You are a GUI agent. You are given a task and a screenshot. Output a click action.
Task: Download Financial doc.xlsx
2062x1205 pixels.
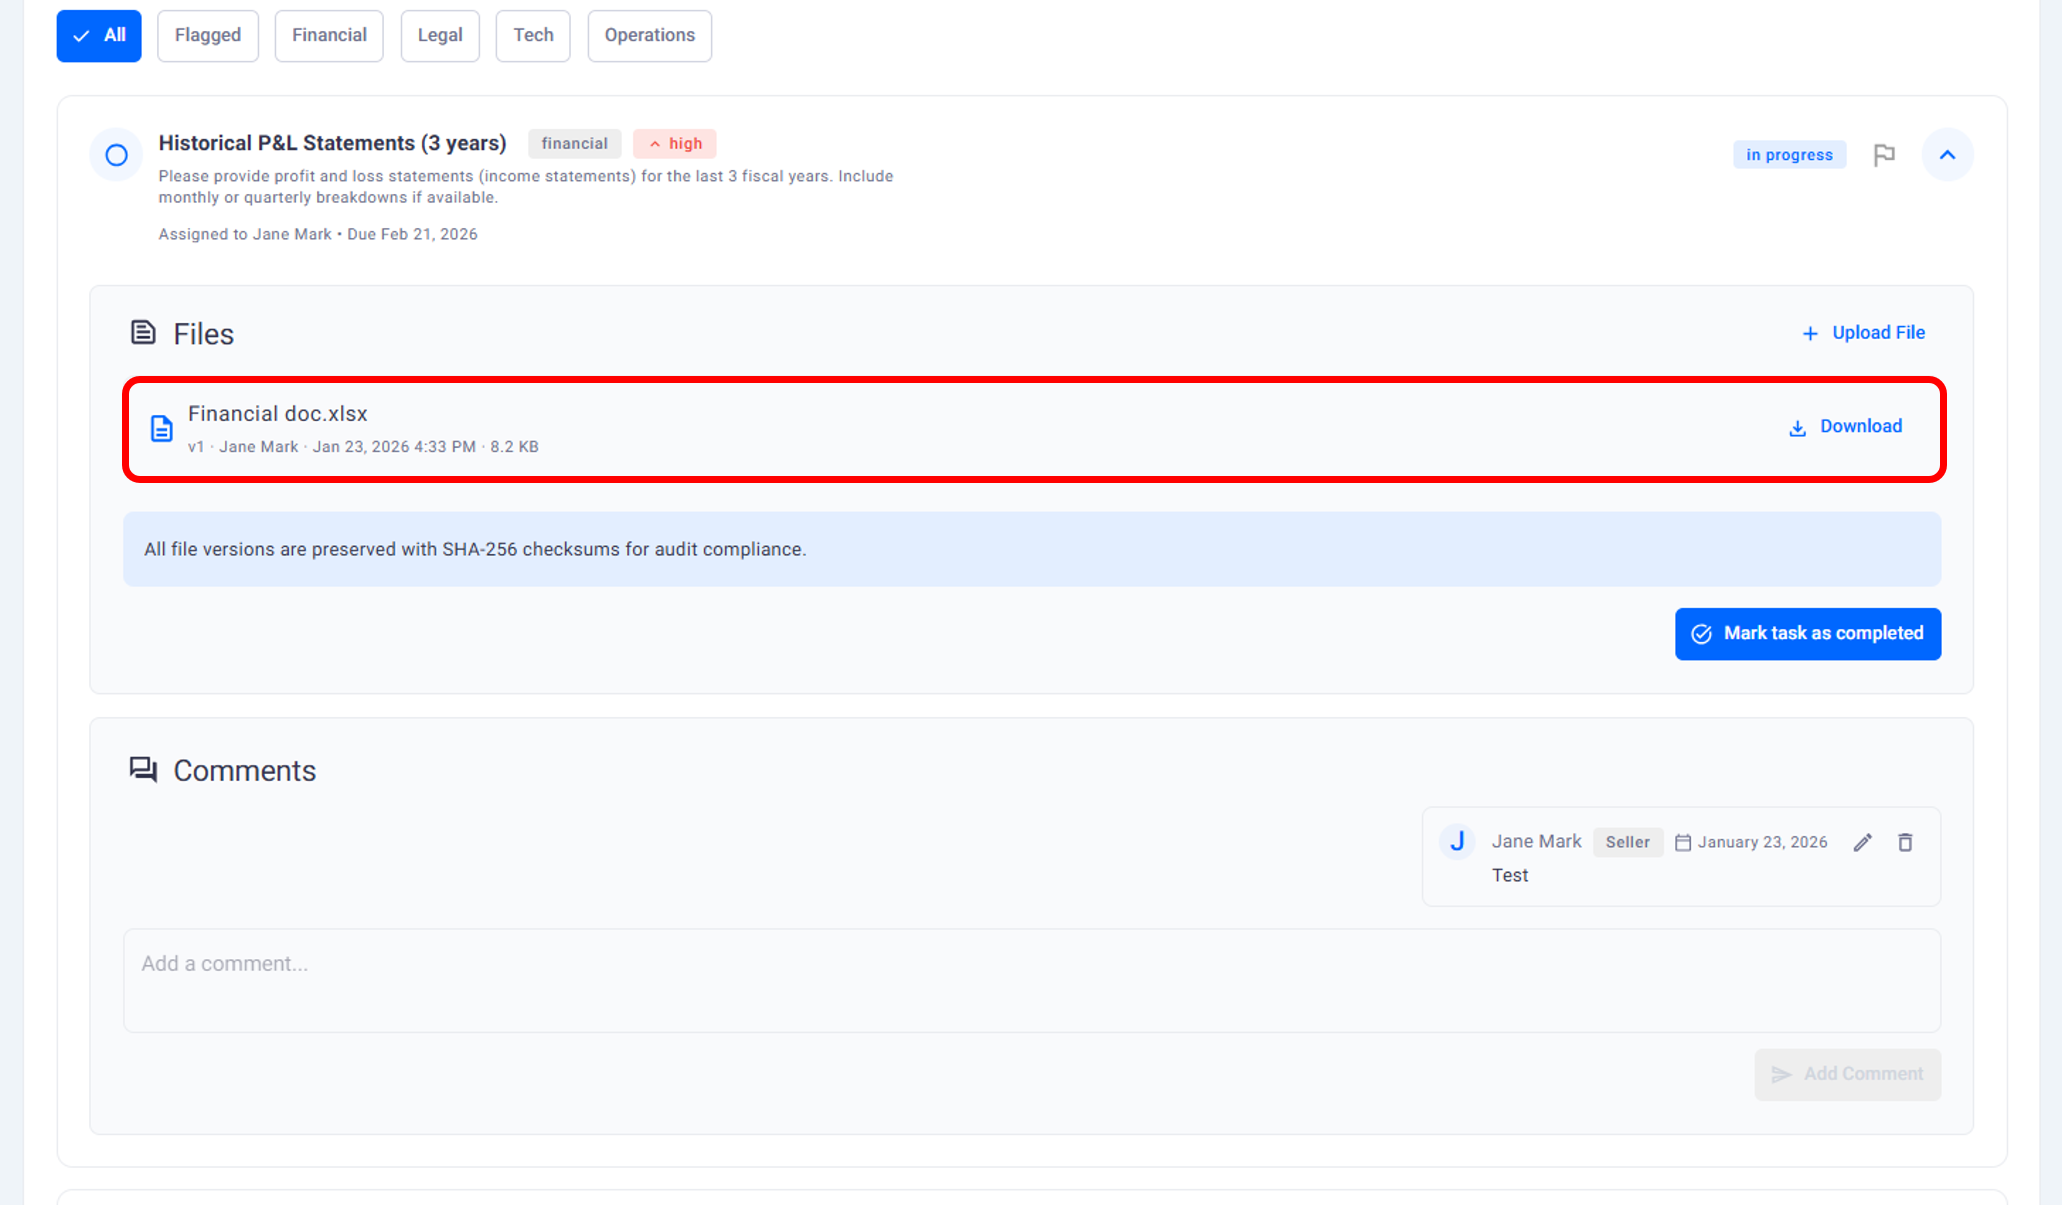1845,427
